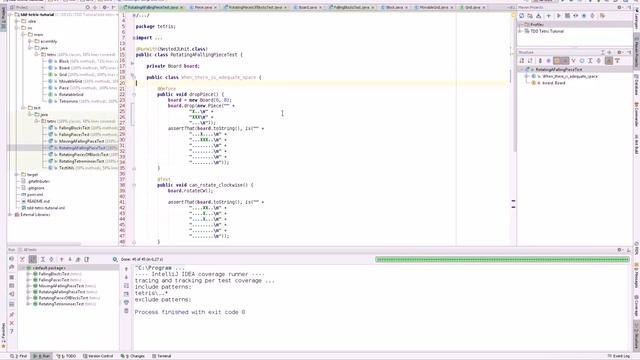640x360 pixels.
Task: Toggle the second-to-last highlighted Structure toolbar button
Action: (609, 61)
